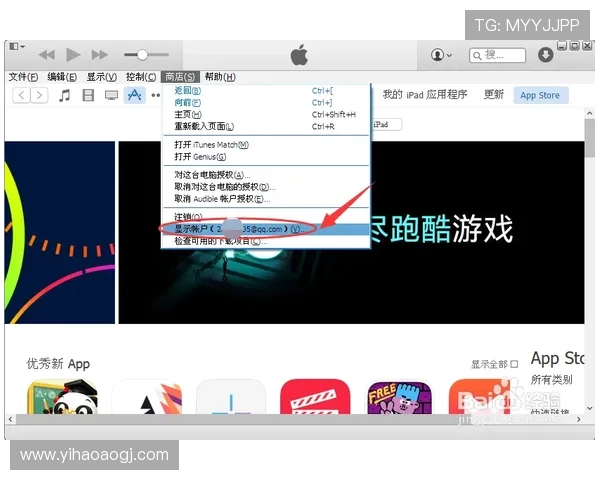
Task: Open the red clapperboard app icon
Action: click(x=315, y=397)
